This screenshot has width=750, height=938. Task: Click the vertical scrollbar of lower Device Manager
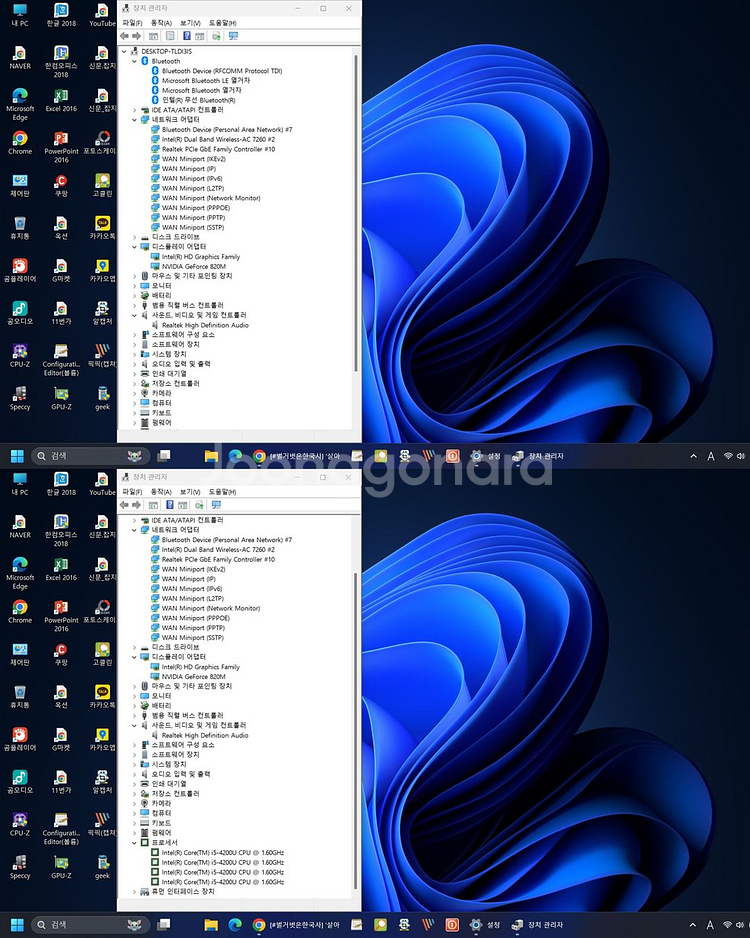click(356, 731)
